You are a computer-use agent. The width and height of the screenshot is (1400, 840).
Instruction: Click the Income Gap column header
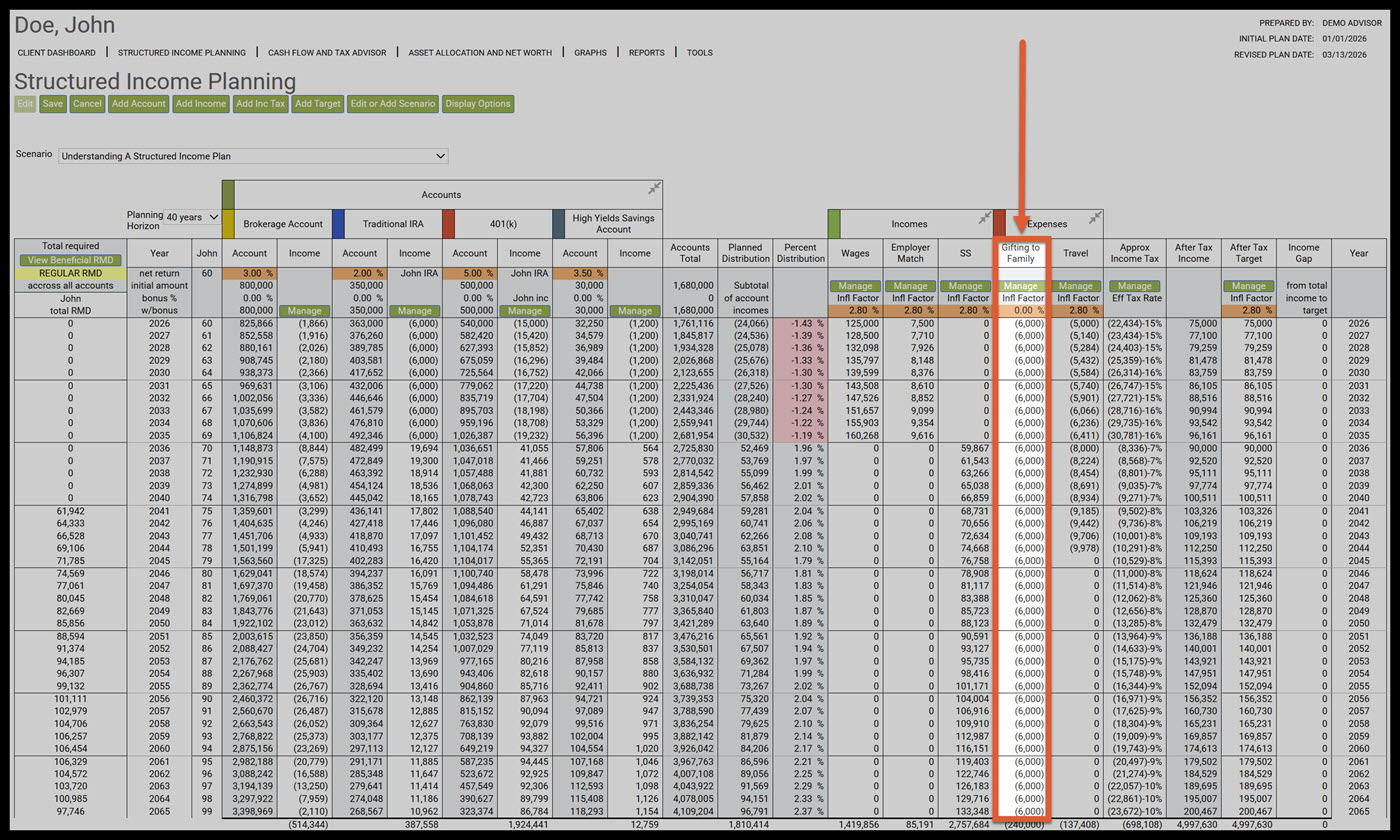click(1304, 253)
